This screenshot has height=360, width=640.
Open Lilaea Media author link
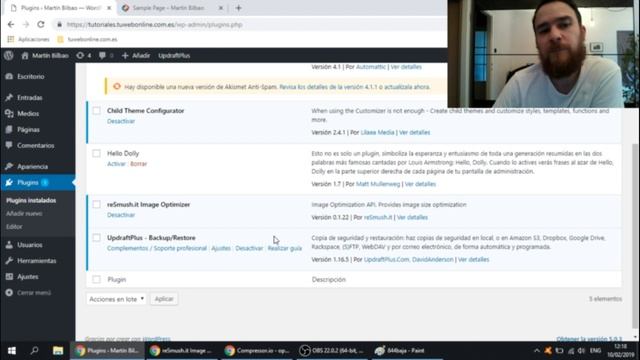pyautogui.click(x=378, y=133)
